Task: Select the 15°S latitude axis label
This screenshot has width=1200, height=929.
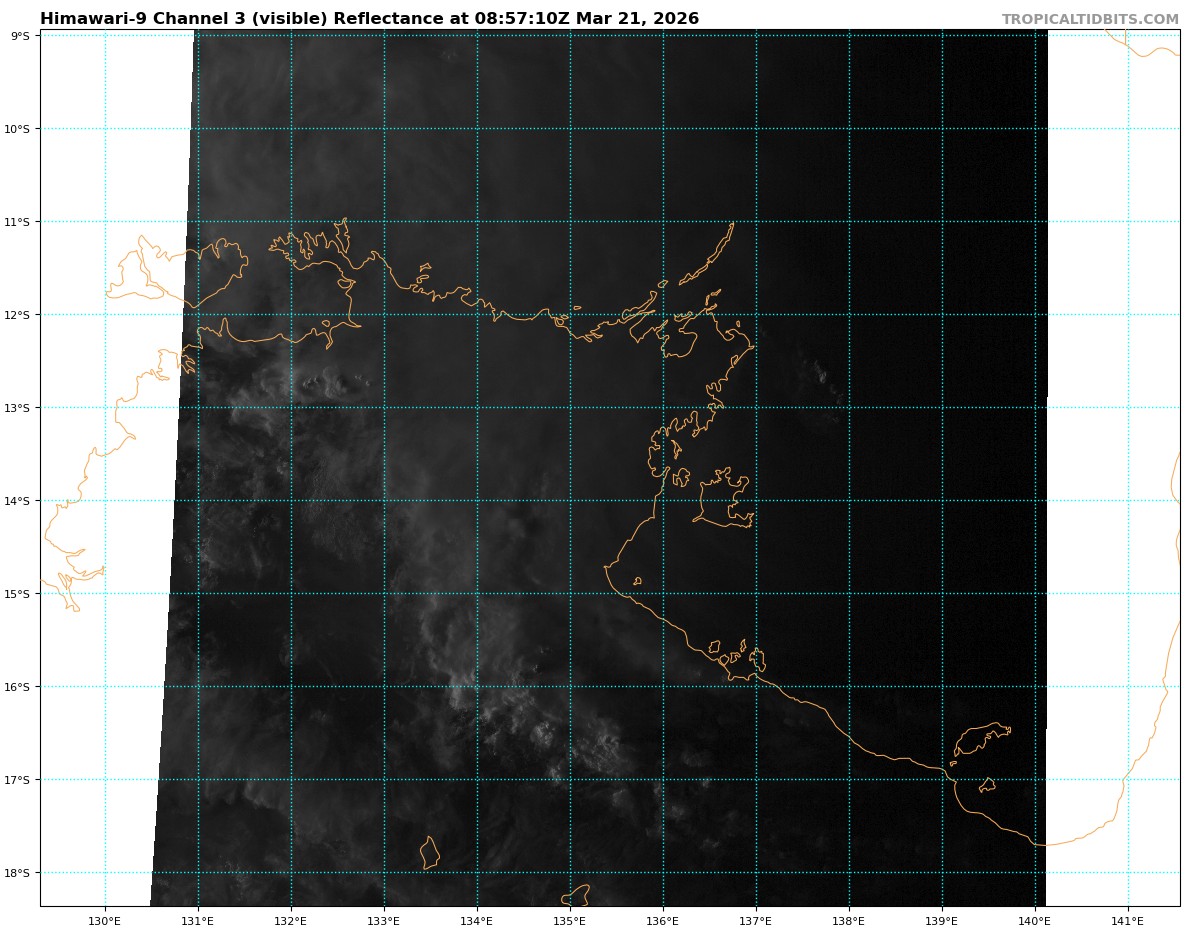Action: point(18,594)
